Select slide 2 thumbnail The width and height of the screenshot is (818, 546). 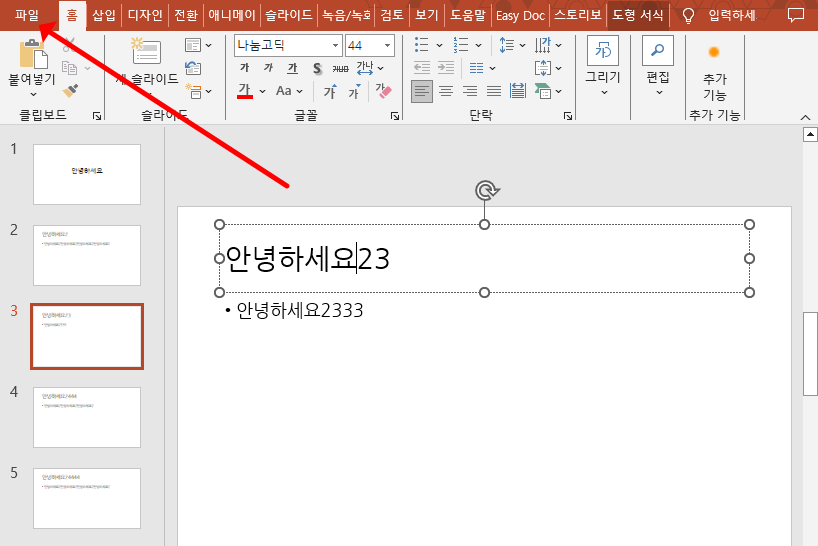pos(87,255)
